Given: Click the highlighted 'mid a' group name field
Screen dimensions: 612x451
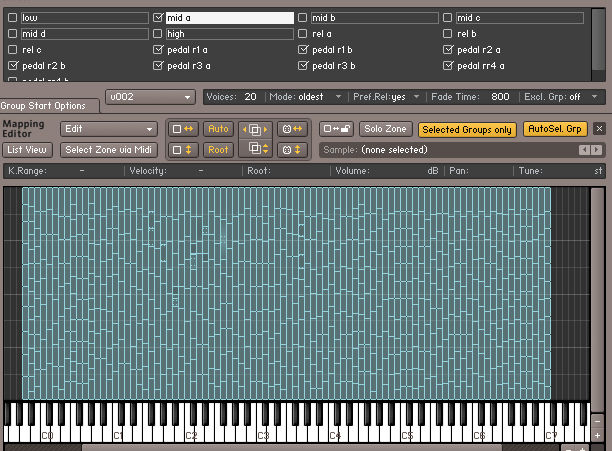Looking at the screenshot, I should 230,18.
